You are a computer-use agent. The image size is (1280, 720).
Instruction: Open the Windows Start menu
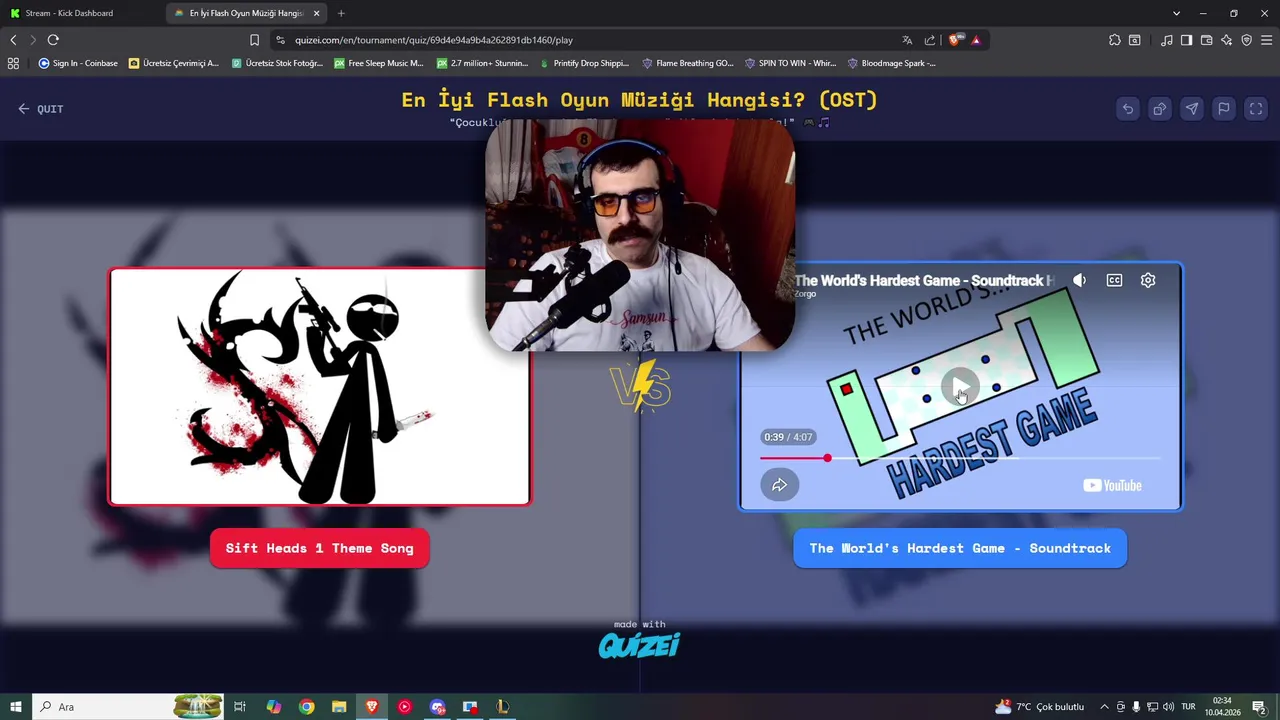pos(15,707)
